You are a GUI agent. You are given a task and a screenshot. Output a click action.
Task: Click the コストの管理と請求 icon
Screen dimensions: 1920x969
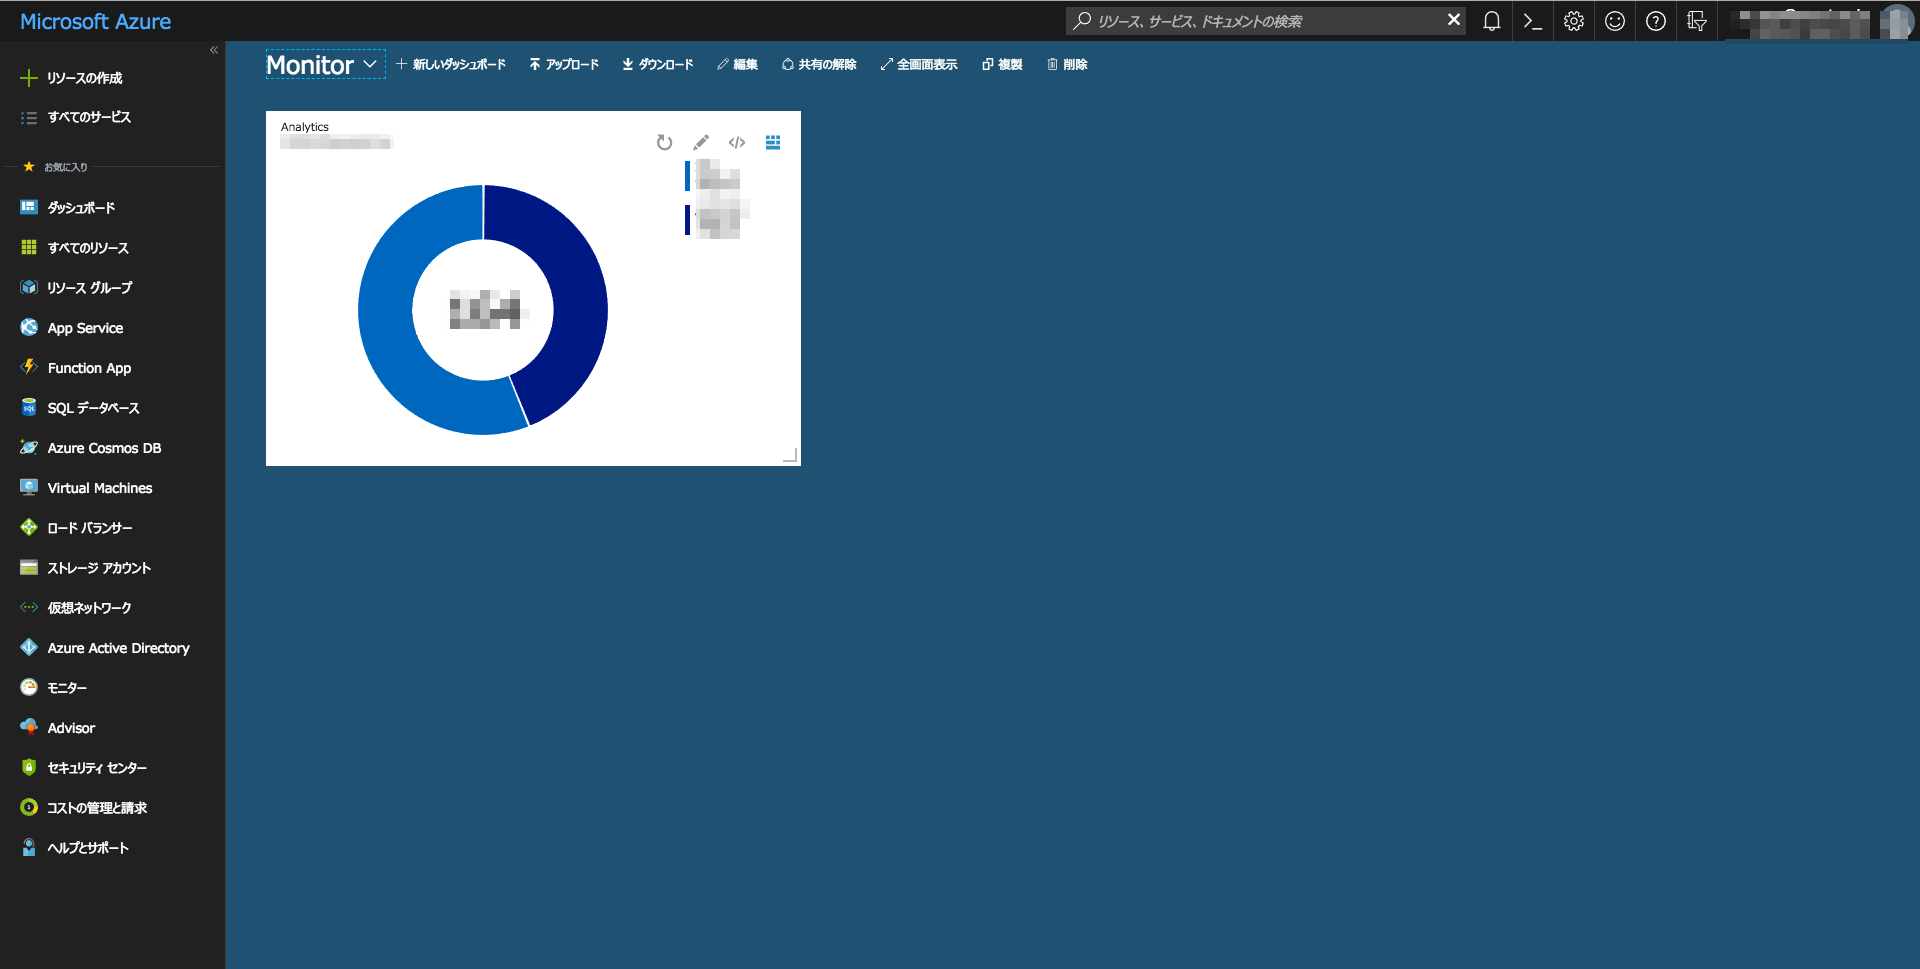click(29, 807)
